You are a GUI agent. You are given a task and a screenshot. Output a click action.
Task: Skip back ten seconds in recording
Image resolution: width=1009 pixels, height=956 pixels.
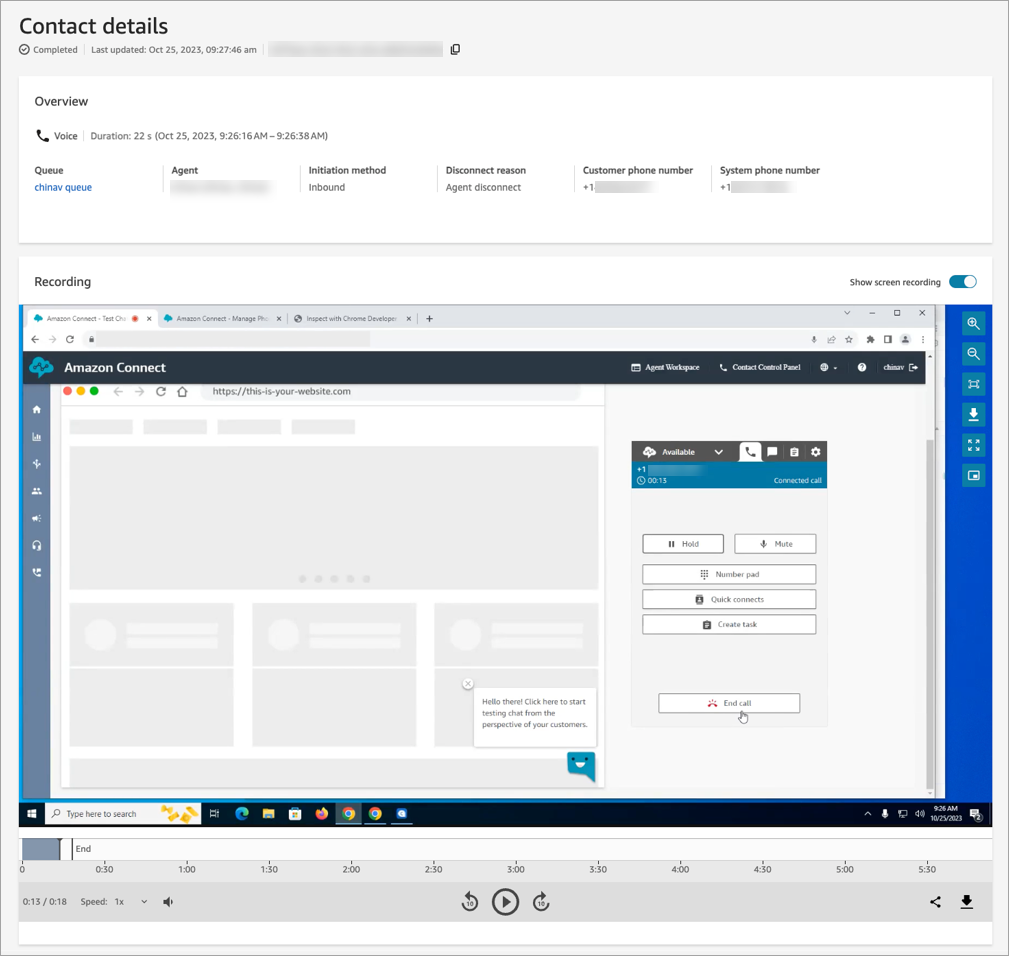coord(469,902)
